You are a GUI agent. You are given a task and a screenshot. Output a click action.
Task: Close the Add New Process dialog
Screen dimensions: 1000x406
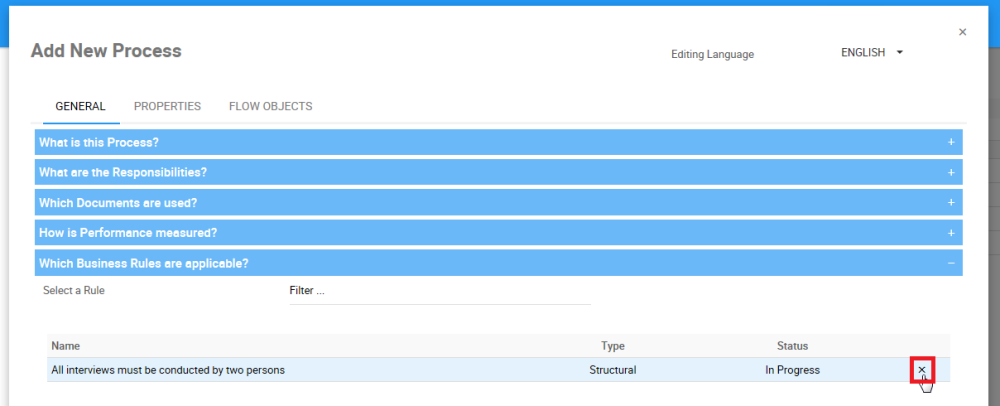click(x=962, y=32)
